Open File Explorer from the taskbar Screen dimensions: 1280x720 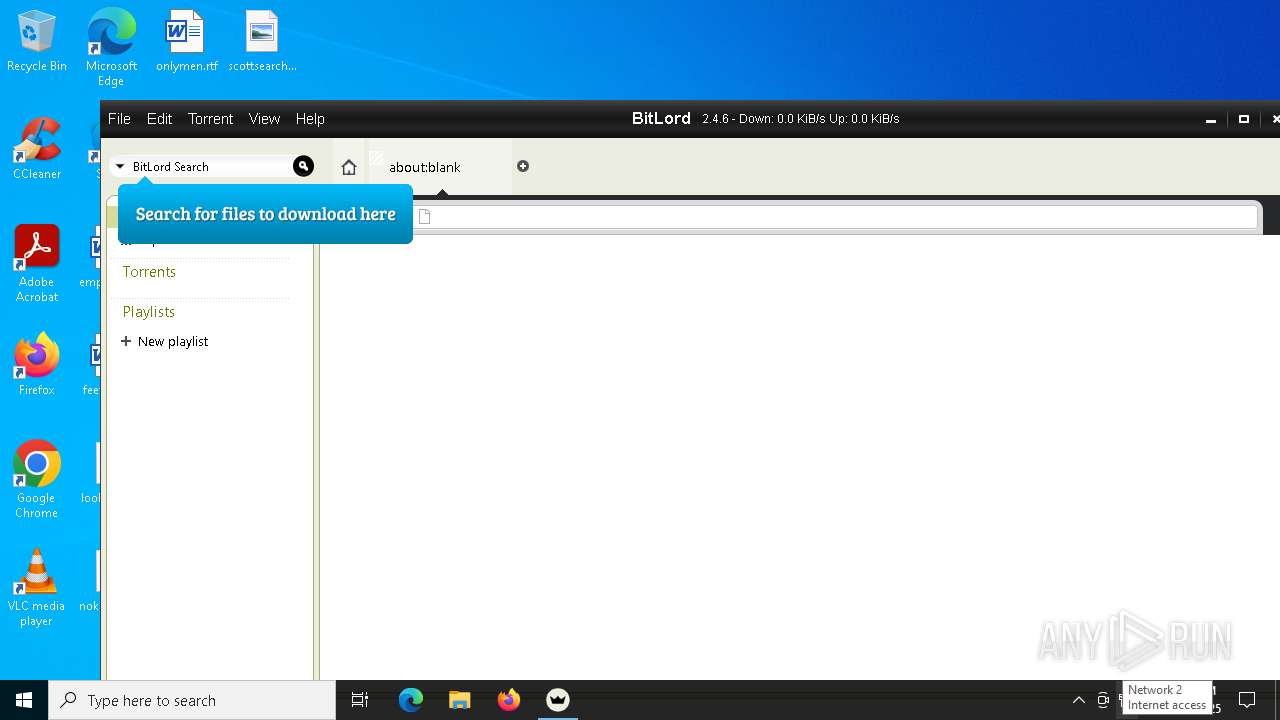coord(460,700)
